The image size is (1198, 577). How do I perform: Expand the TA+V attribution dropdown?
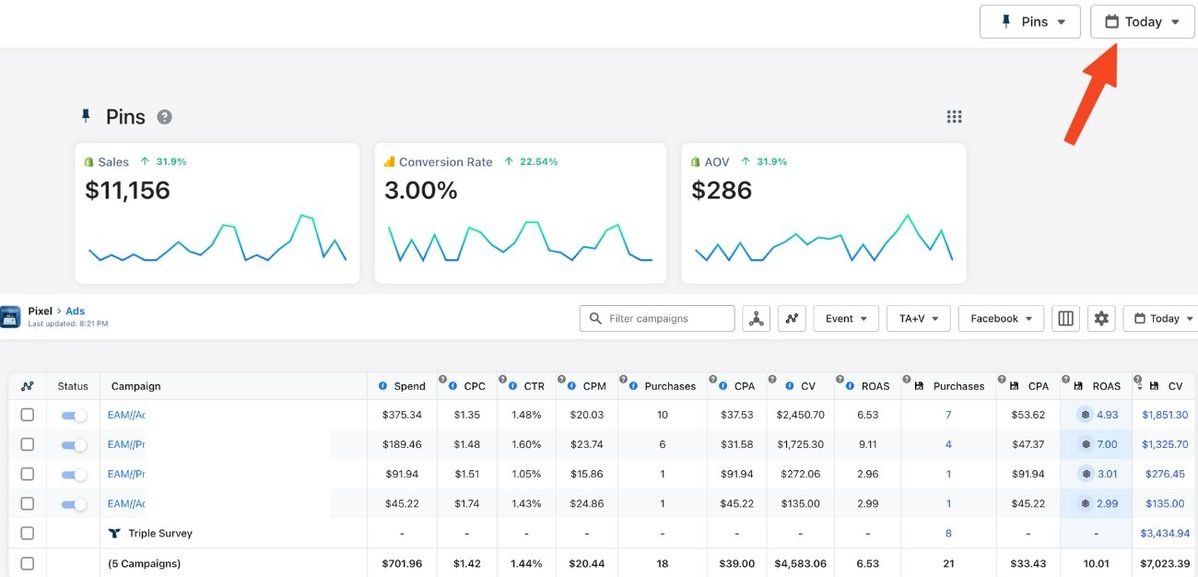tap(918, 319)
